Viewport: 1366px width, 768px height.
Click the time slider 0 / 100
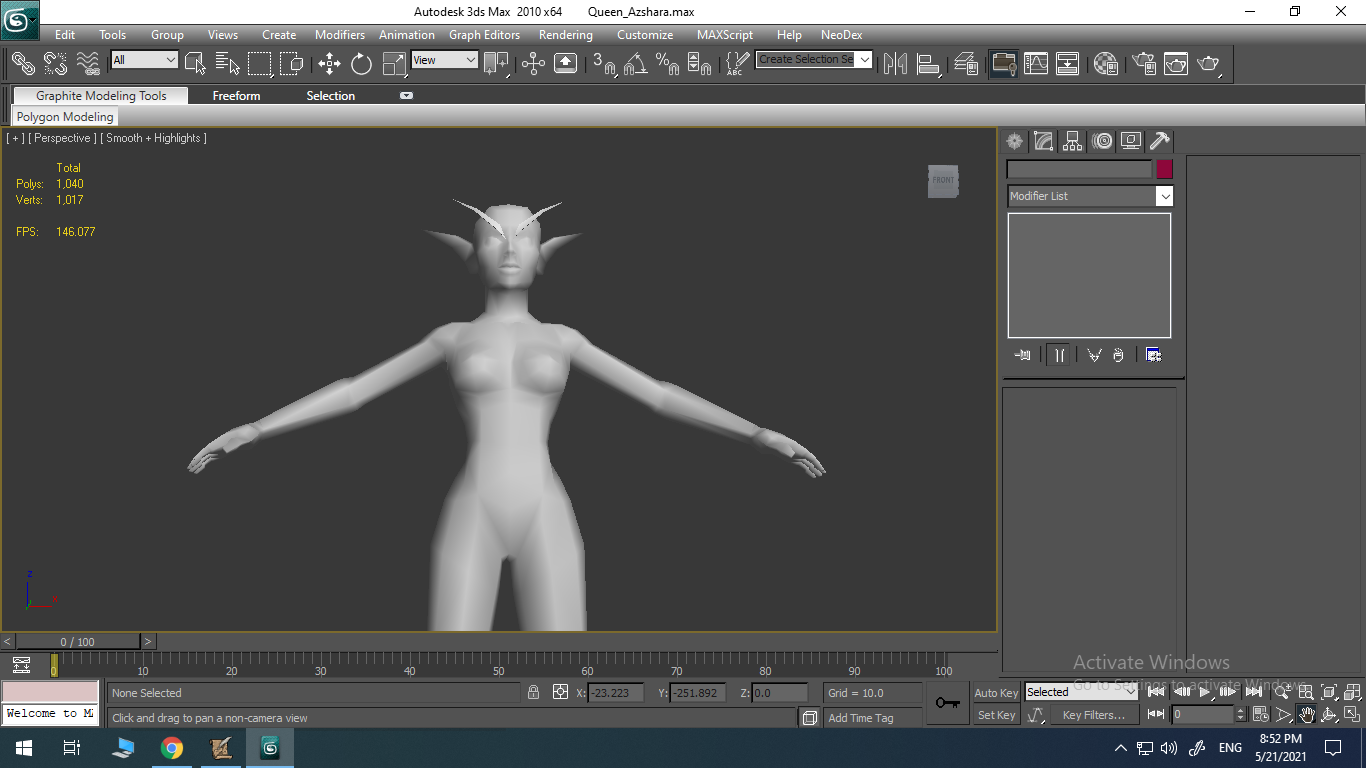[77, 642]
